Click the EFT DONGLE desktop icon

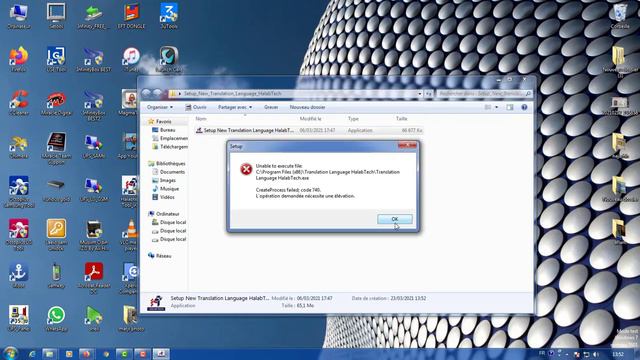131,16
